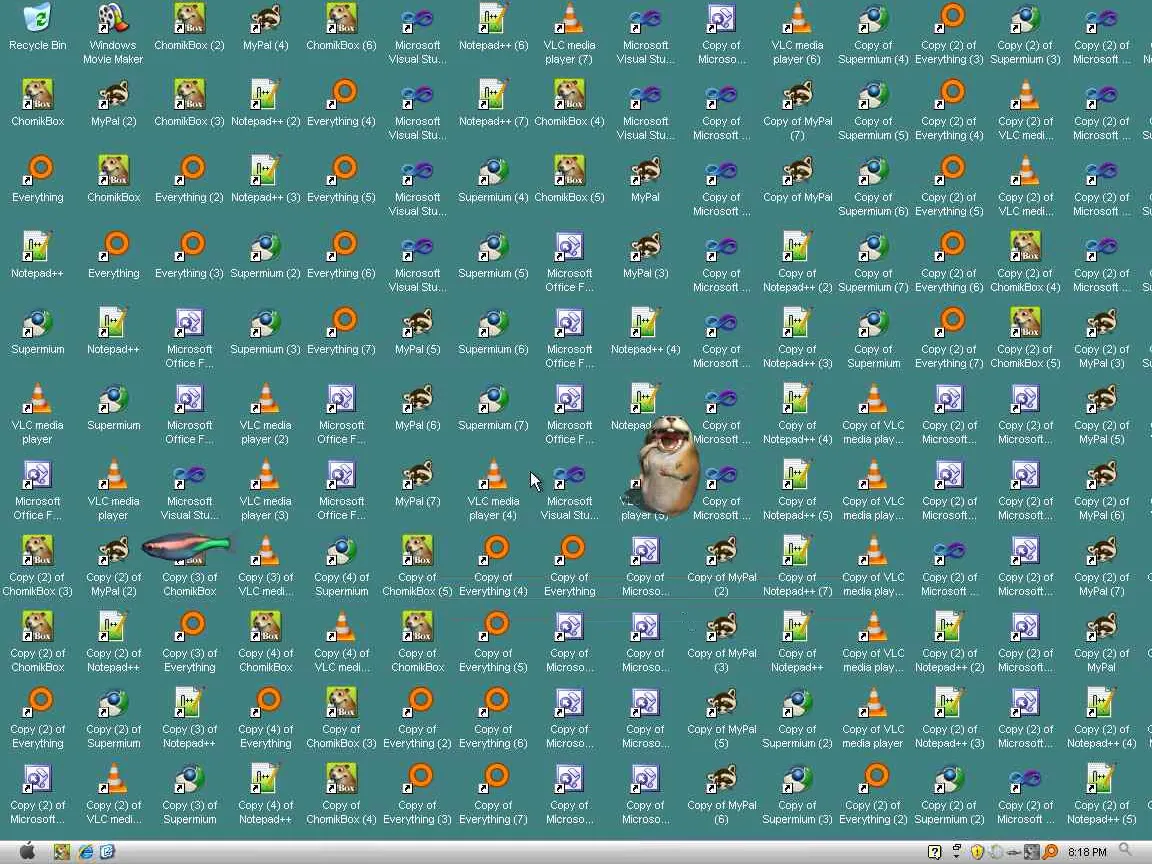Click Copy of Everything (4) shortcut

coord(493,566)
